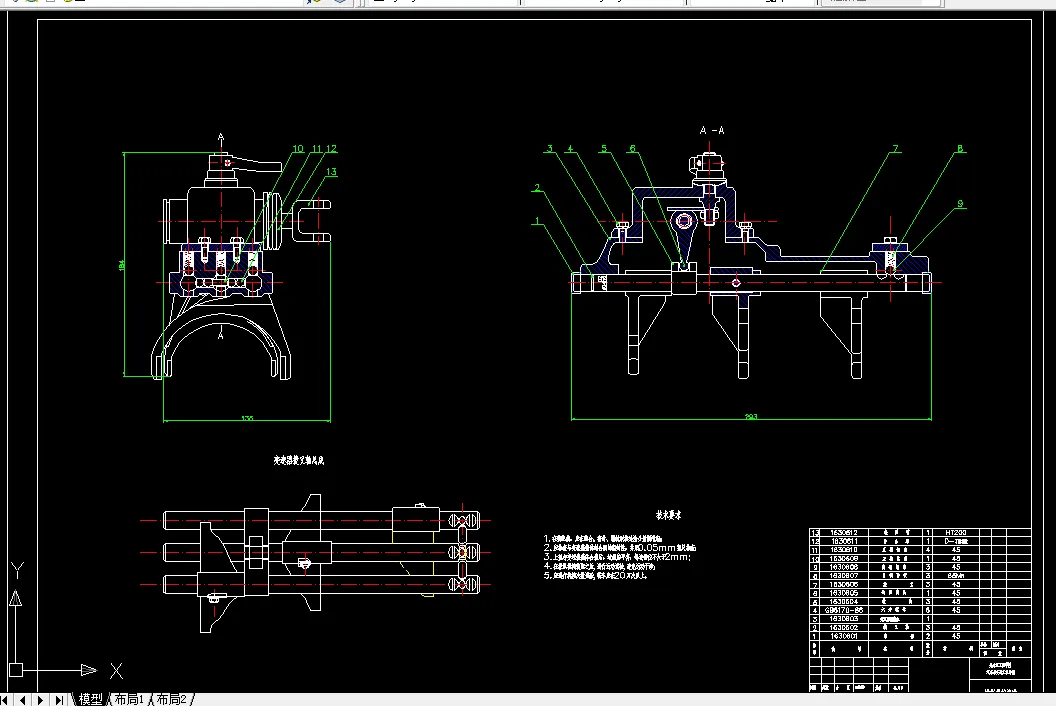
Task: Select callout number 9 in section view
Action: point(960,203)
